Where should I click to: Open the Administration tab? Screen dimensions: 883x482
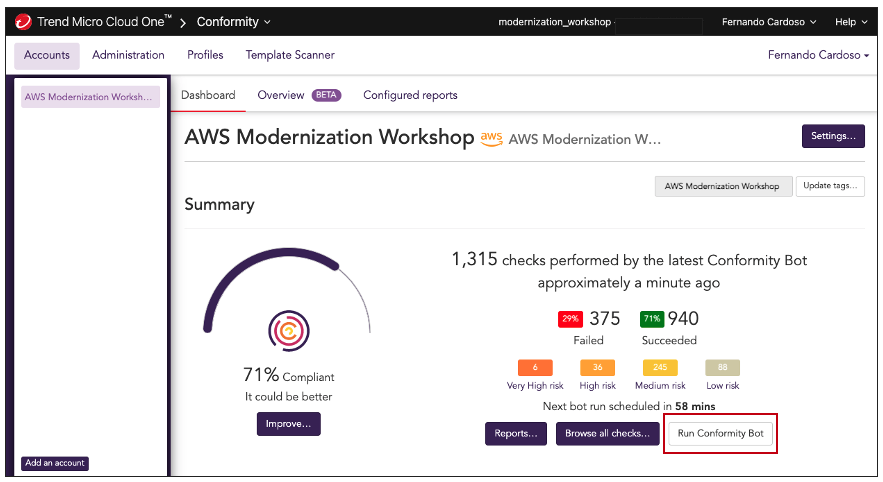coord(128,55)
